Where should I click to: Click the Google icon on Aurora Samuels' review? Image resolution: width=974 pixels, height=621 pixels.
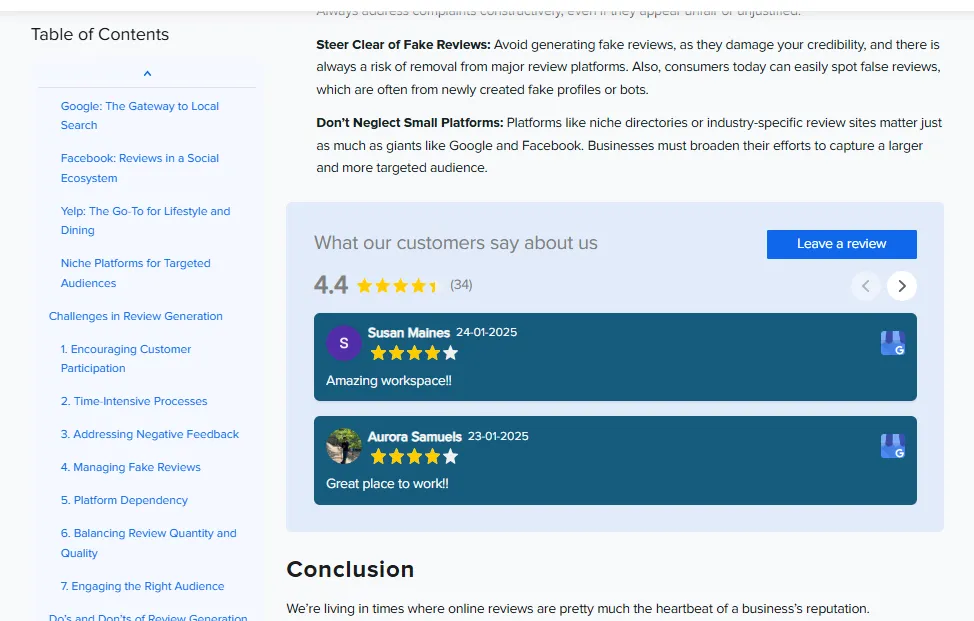pos(891,446)
